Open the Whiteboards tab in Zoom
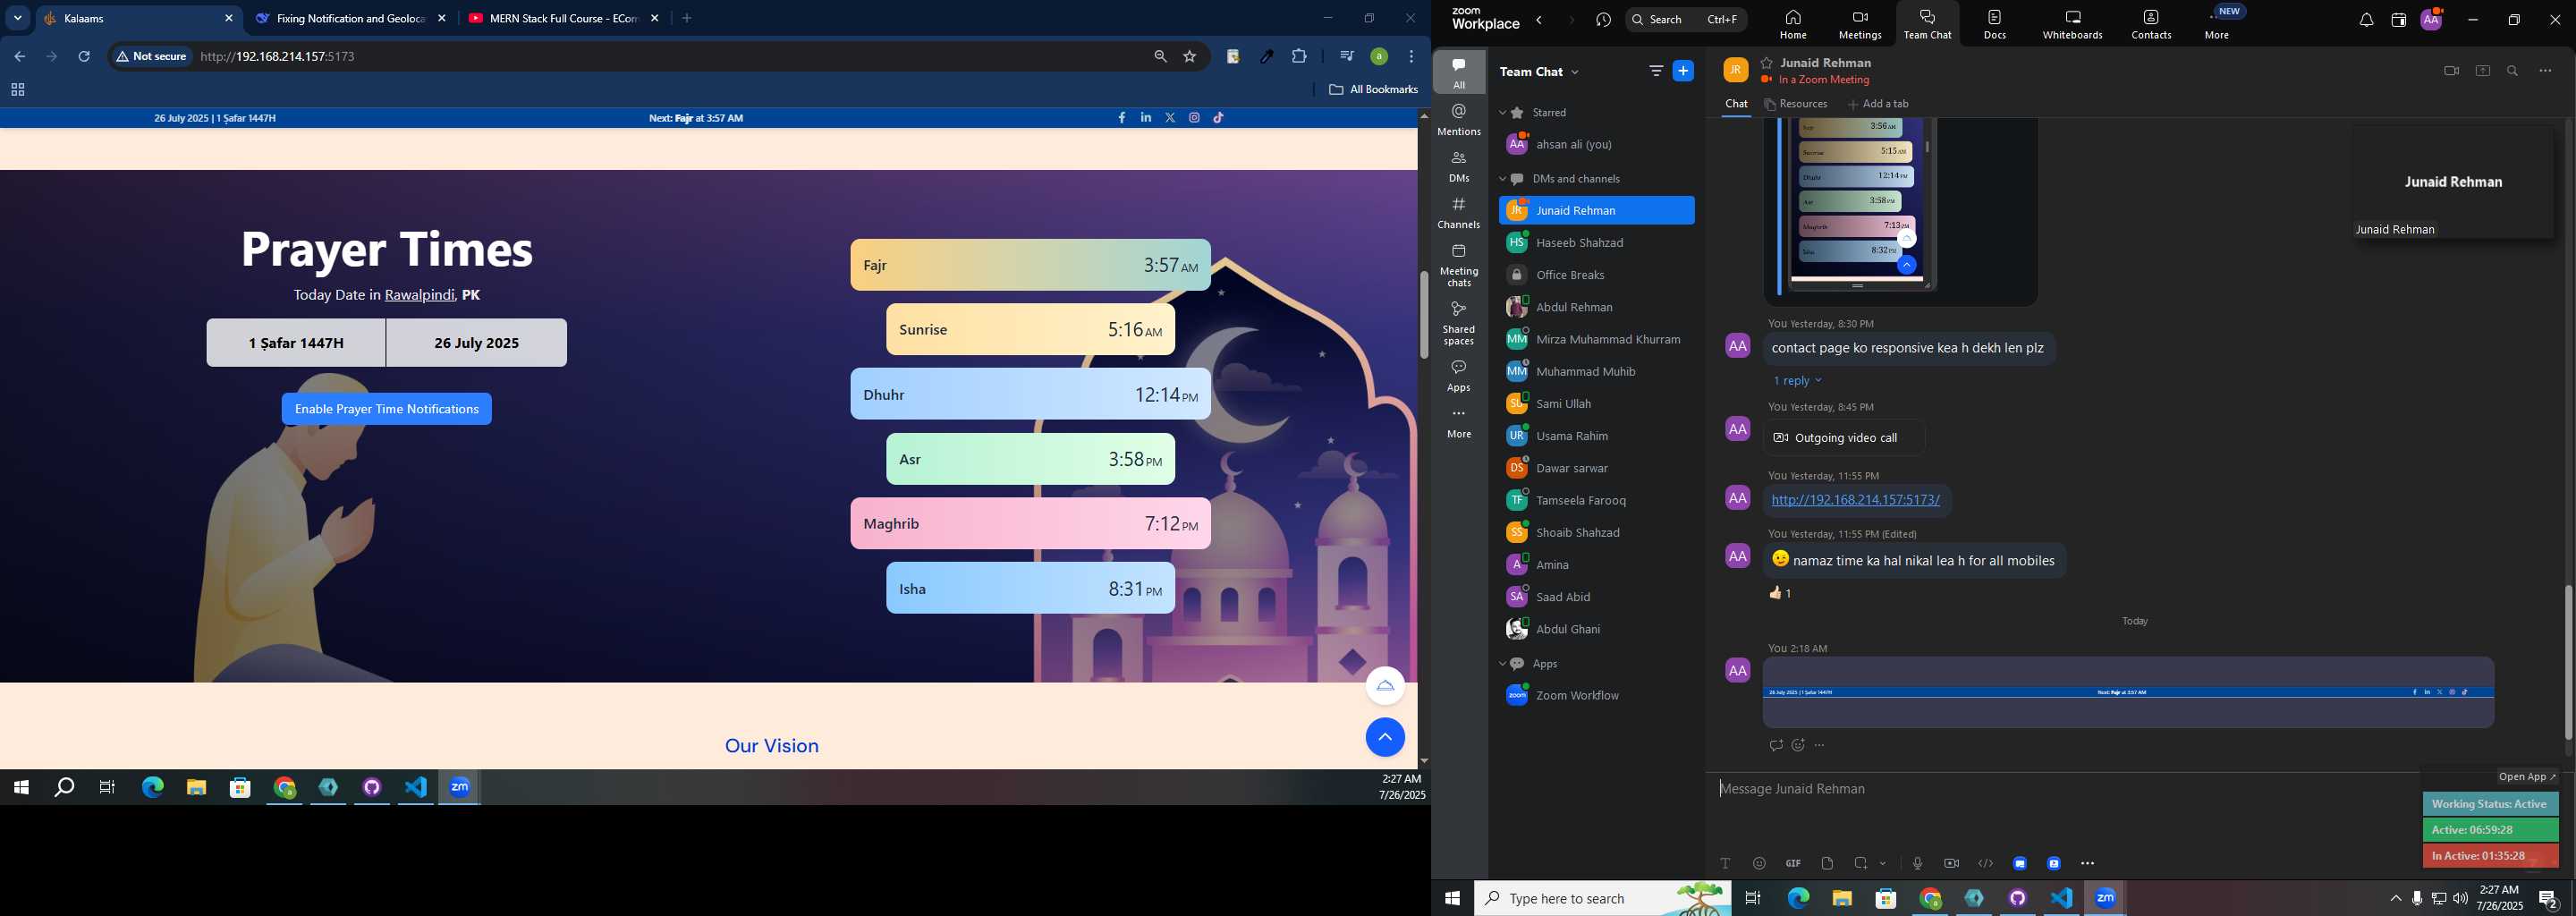2576x916 pixels. tap(2072, 25)
